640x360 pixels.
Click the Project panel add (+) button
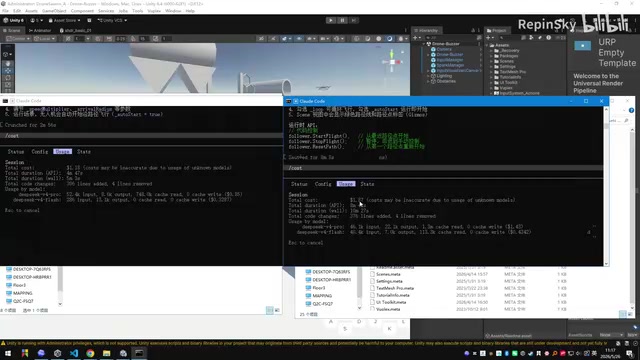(489, 38)
